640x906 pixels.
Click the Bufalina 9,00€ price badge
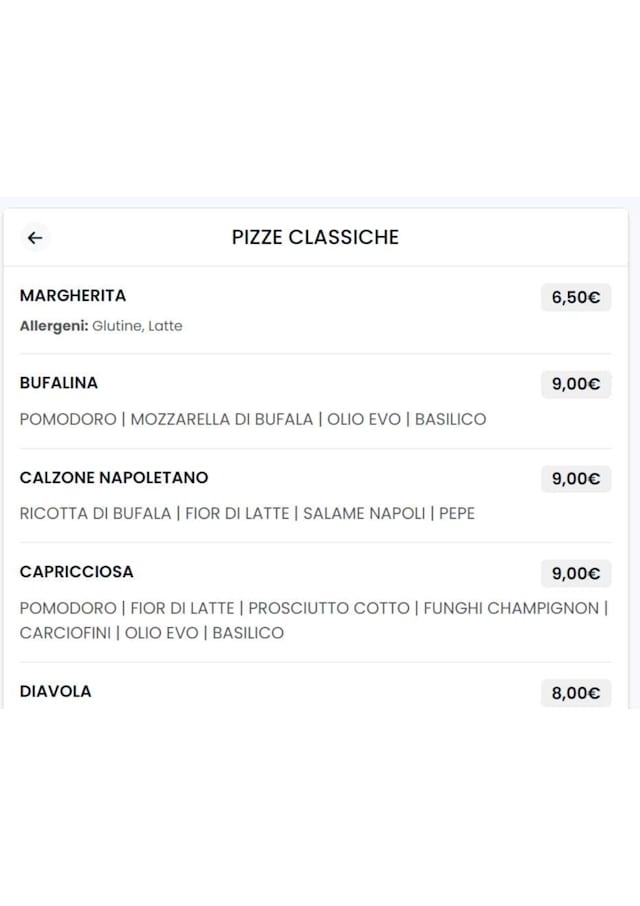point(576,384)
